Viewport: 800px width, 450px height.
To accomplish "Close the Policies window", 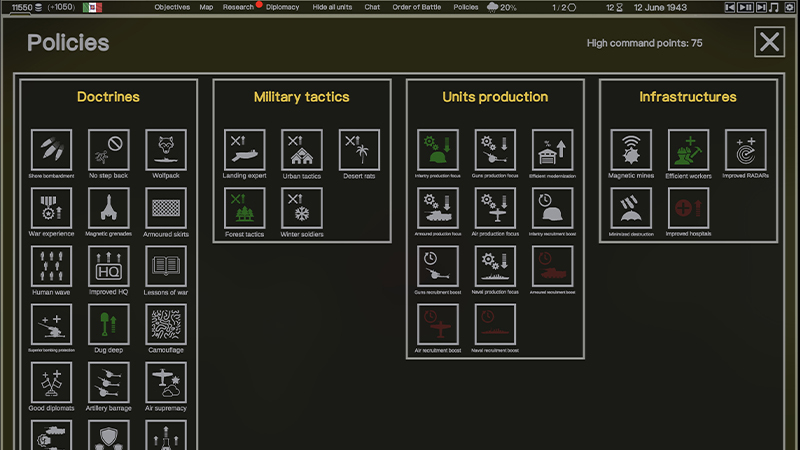I will tap(769, 42).
